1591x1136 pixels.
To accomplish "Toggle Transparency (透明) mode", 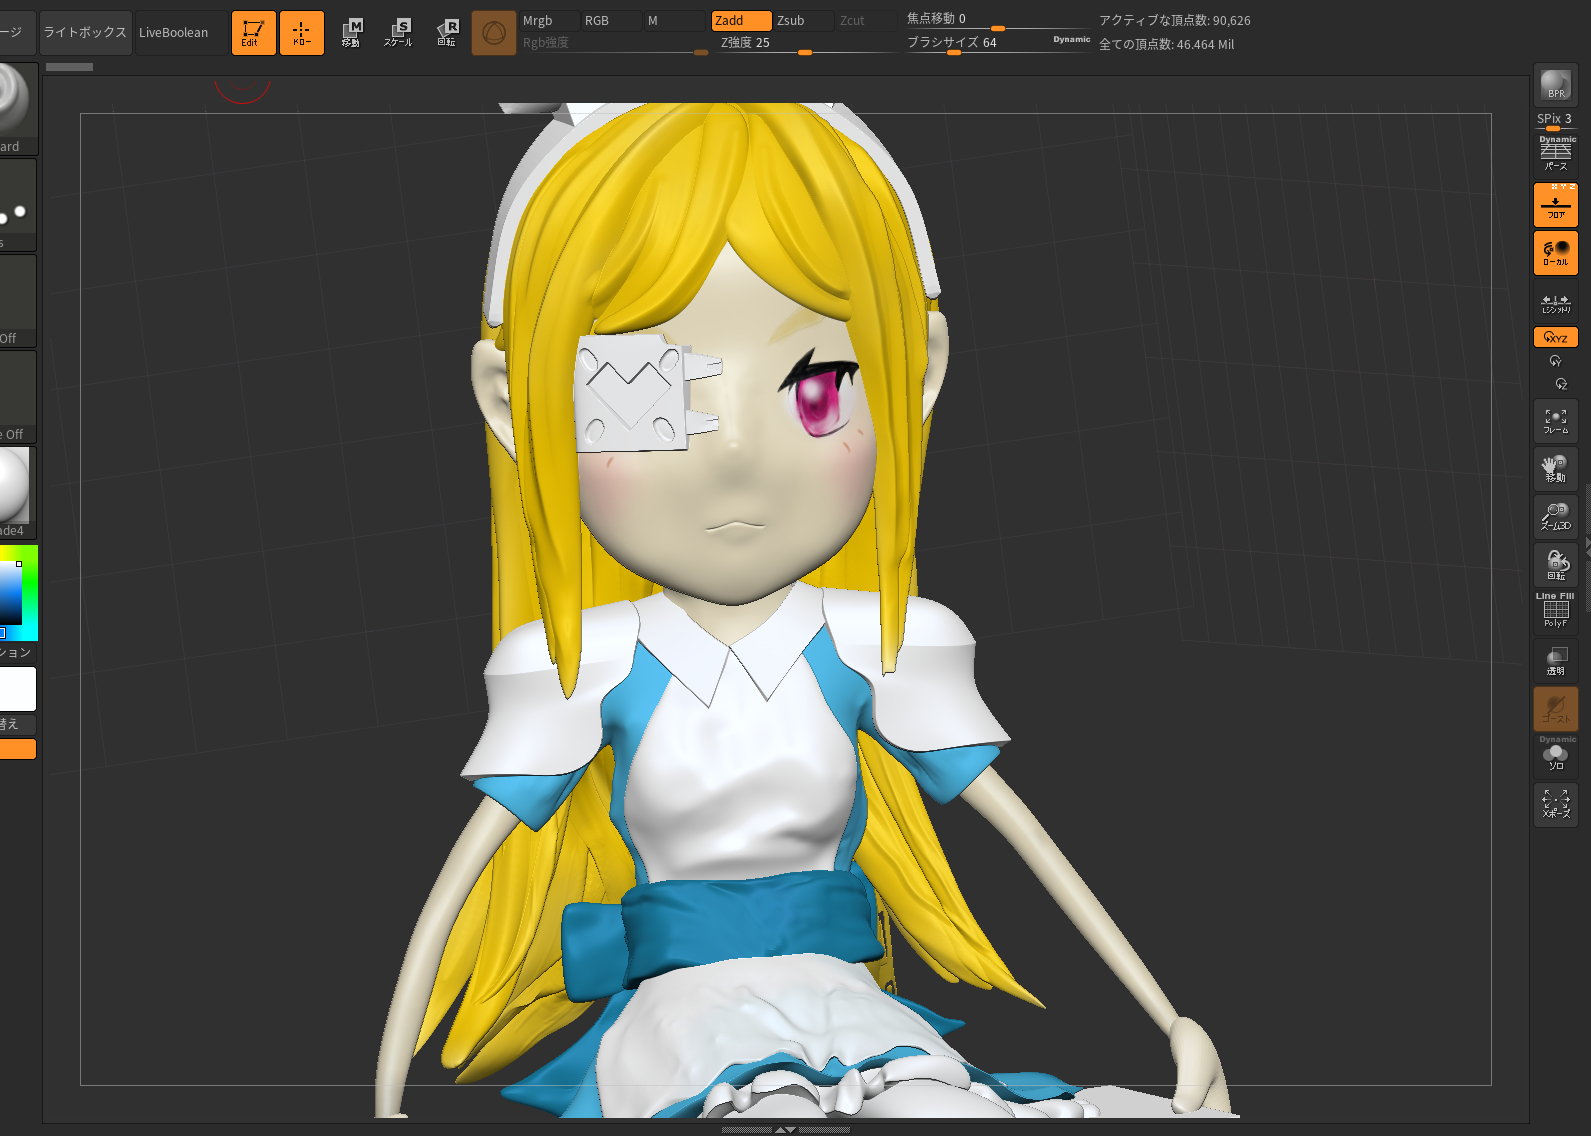I will click(x=1556, y=661).
